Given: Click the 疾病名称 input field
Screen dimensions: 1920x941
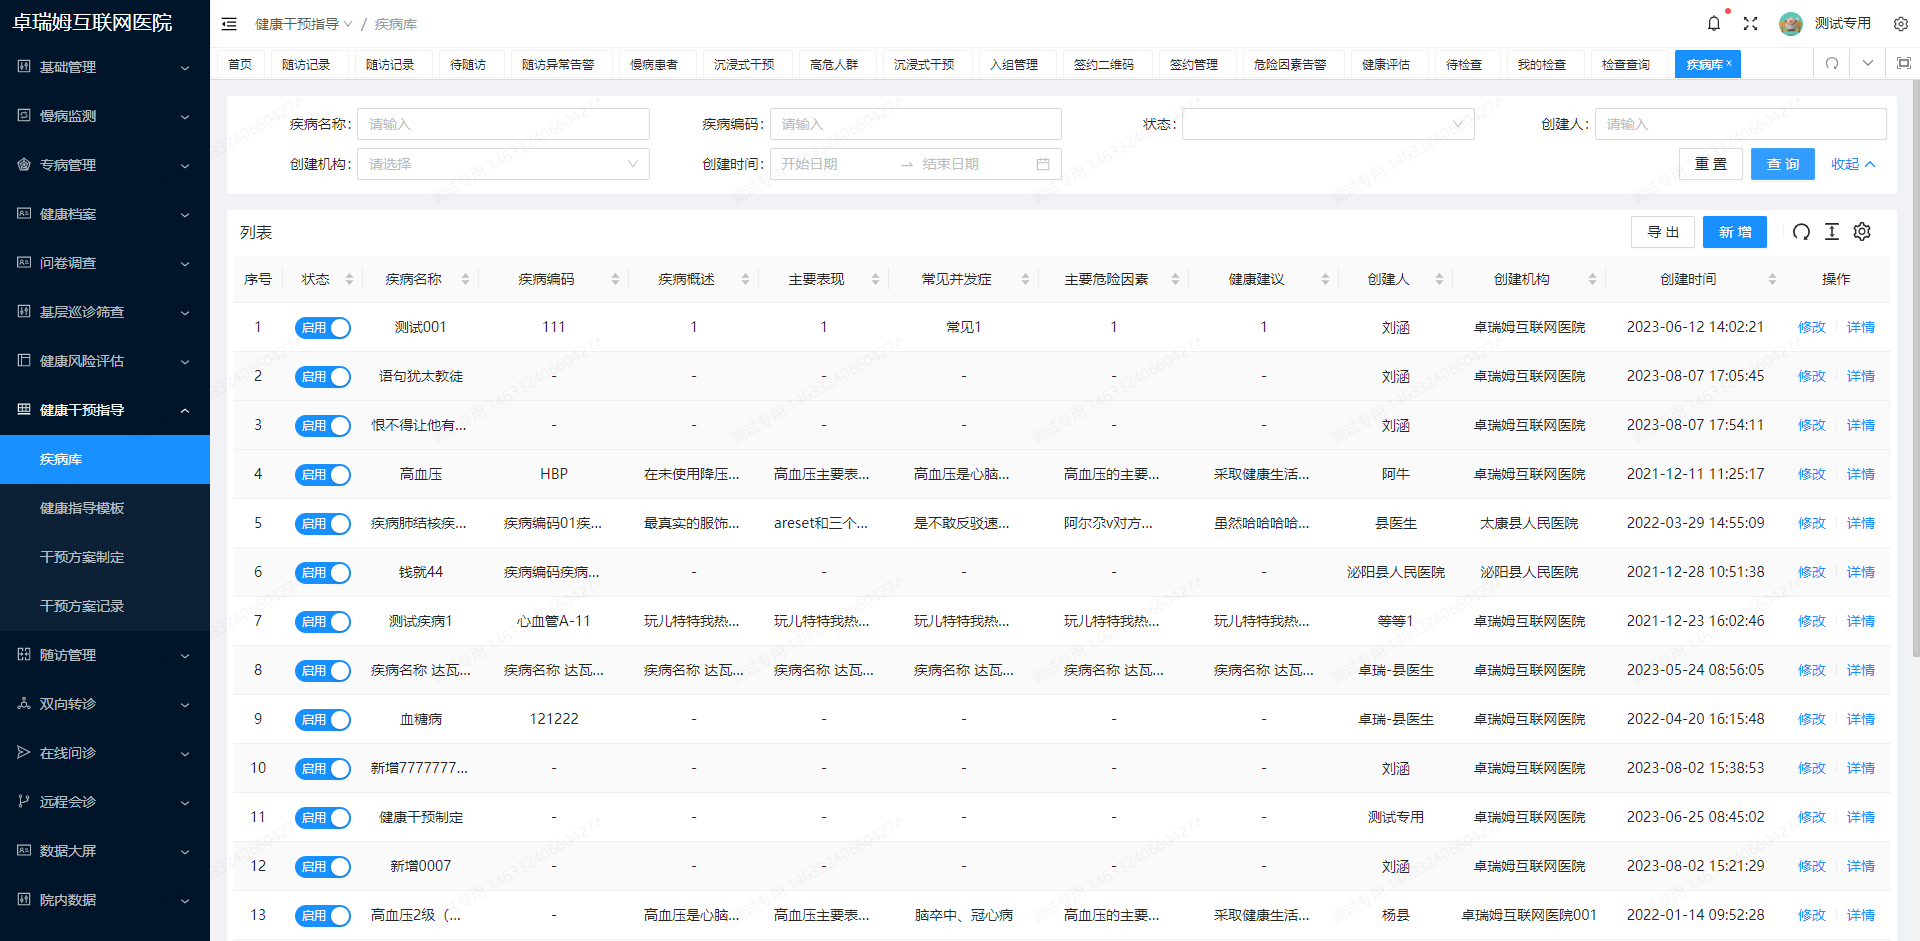Looking at the screenshot, I should click(x=503, y=123).
